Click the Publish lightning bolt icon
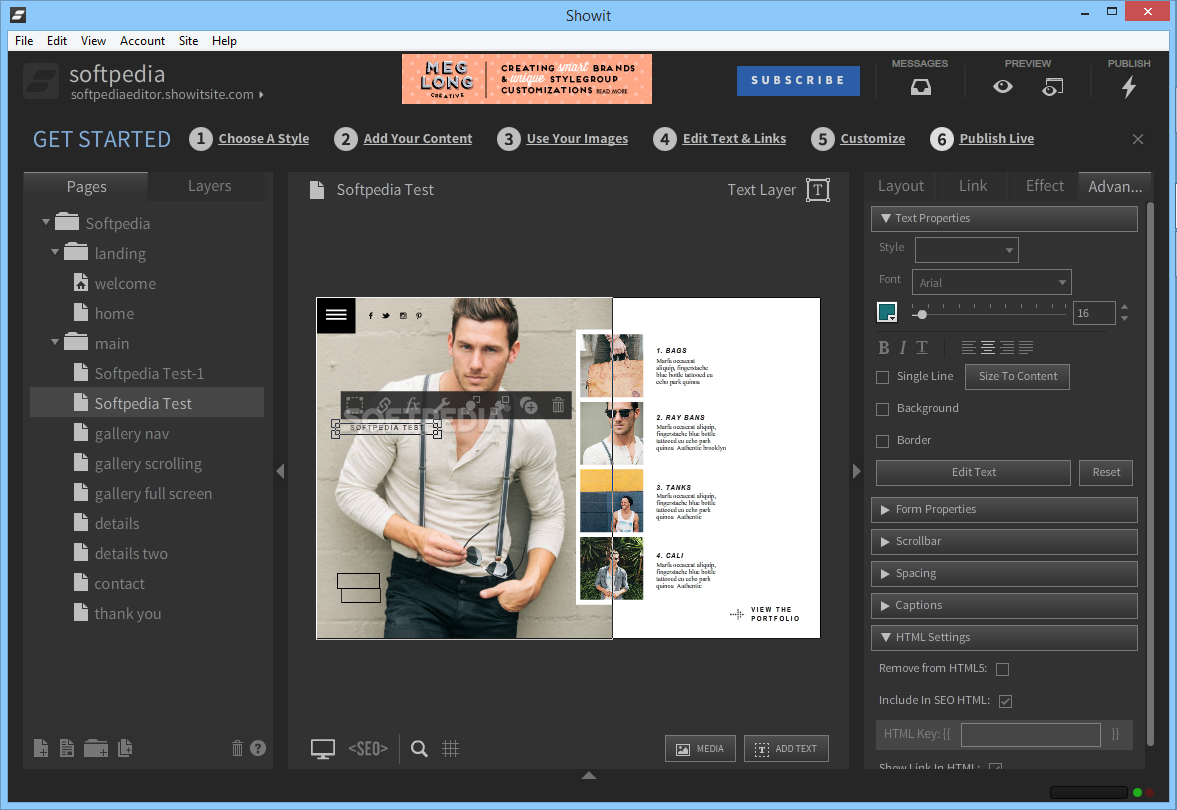Screen dimensions: 1177x810 click(1128, 87)
